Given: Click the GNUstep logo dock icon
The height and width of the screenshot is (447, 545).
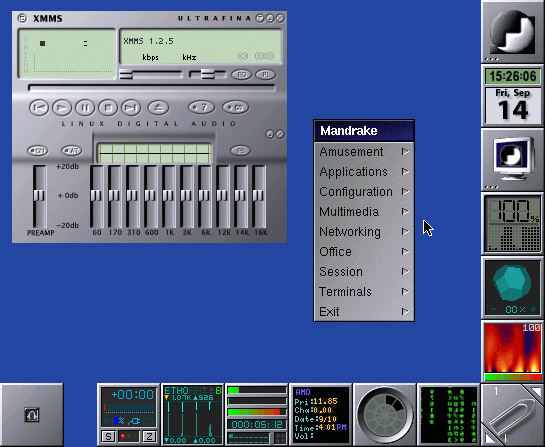Looking at the screenshot, I should (x=513, y=32).
